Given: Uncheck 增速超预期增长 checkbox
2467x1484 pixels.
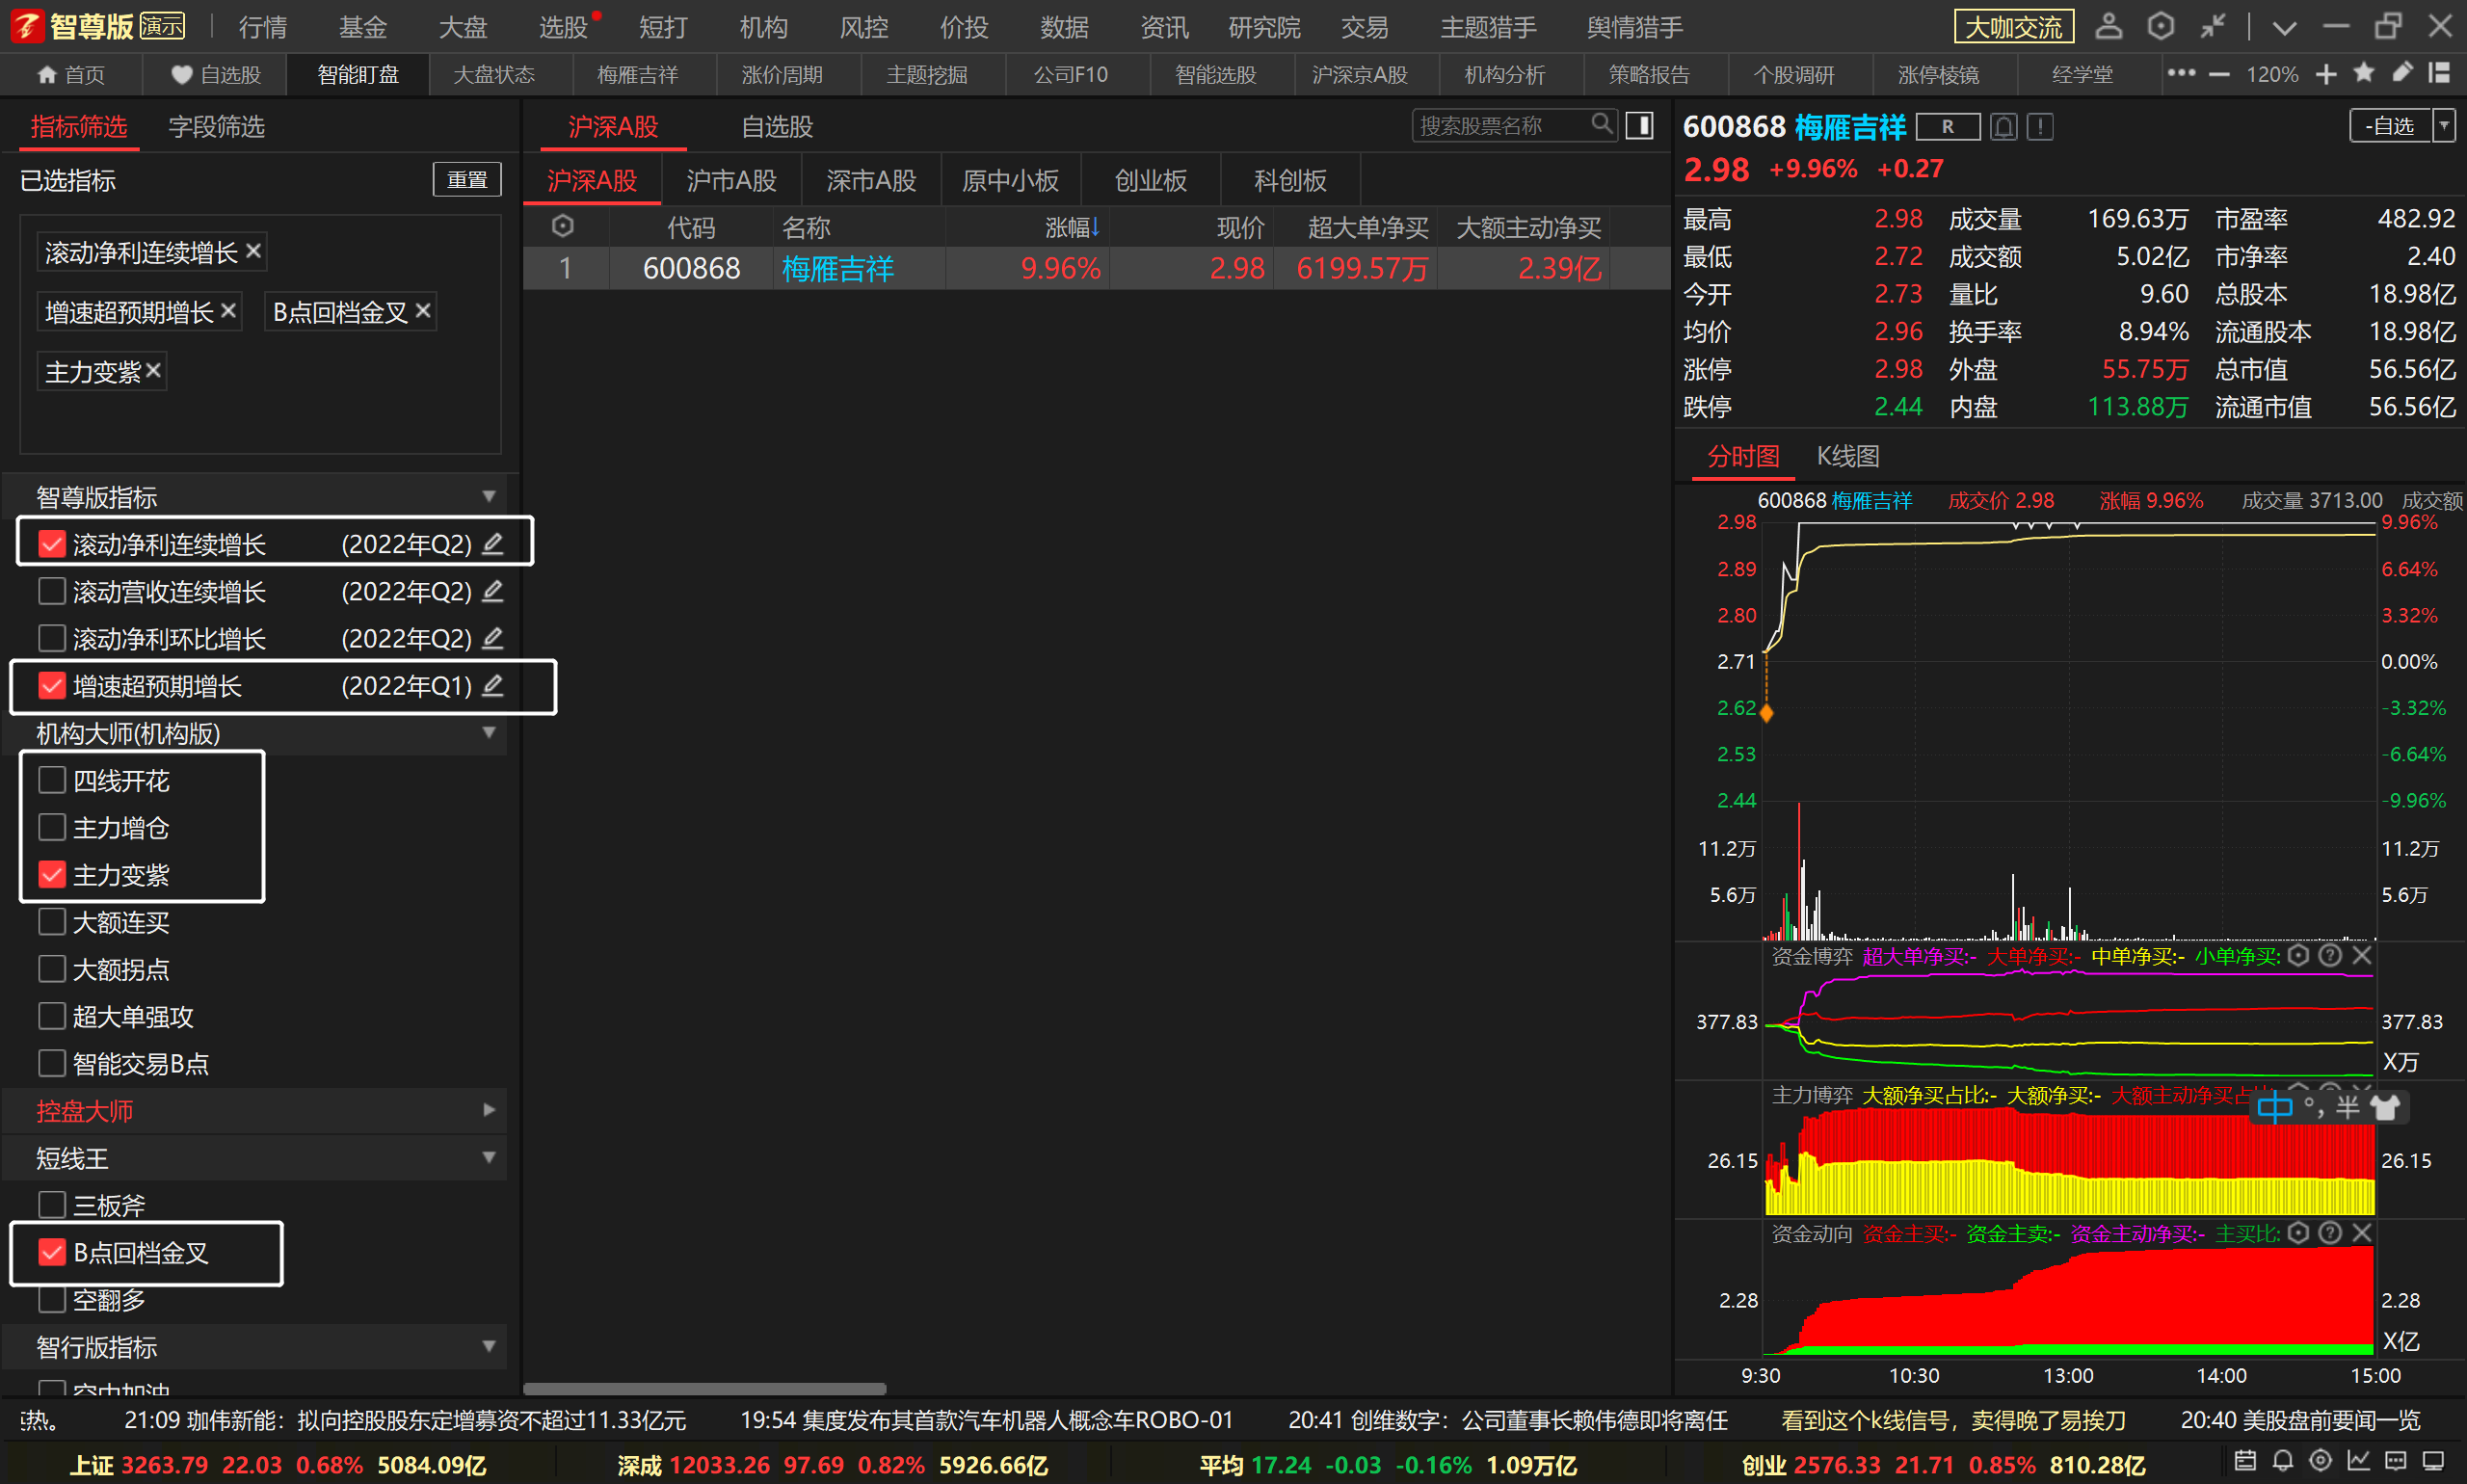Looking at the screenshot, I should coord(52,685).
